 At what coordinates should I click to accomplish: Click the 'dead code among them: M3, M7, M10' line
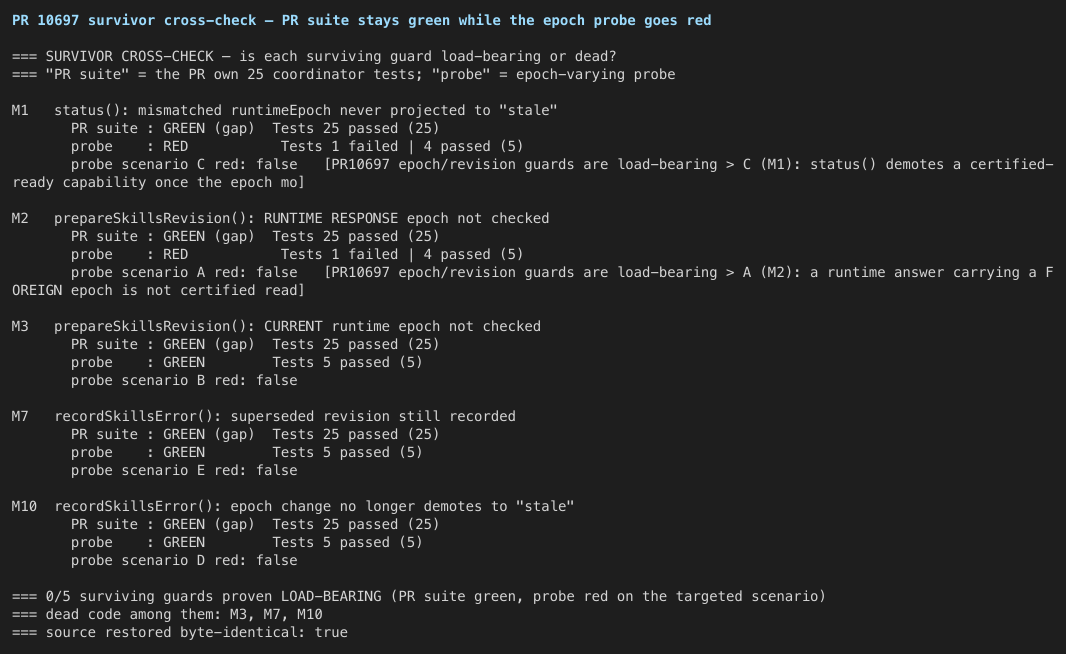click(167, 615)
